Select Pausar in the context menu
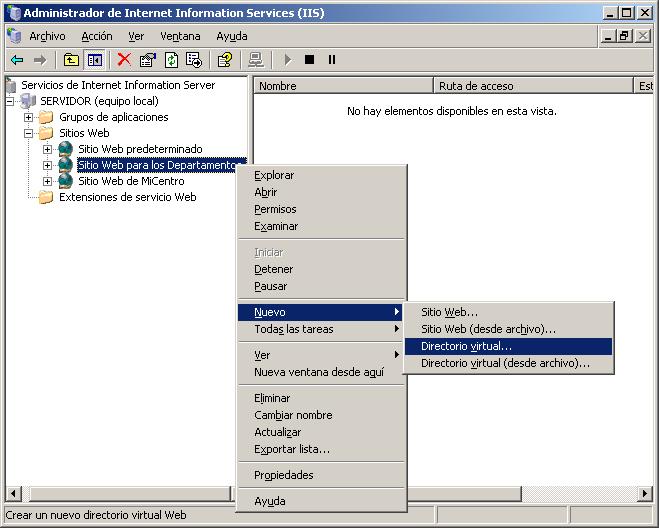659x528 pixels. pos(320,286)
